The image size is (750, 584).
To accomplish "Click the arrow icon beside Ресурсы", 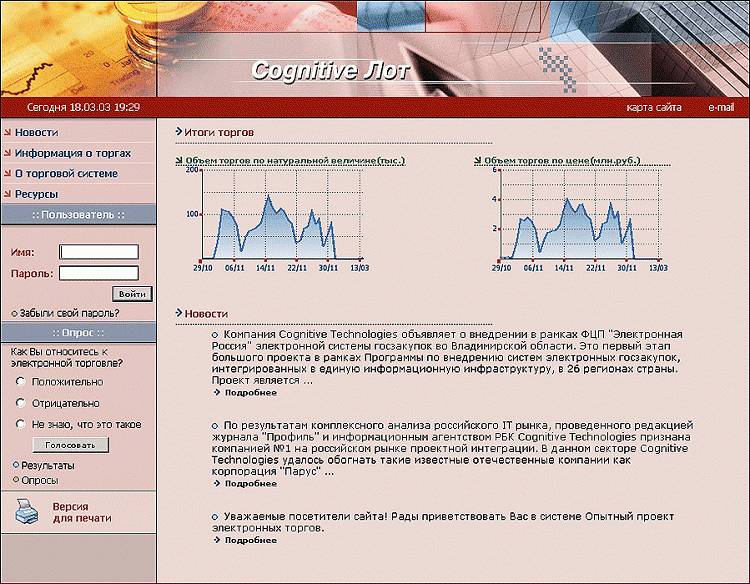I will tap(8, 194).
